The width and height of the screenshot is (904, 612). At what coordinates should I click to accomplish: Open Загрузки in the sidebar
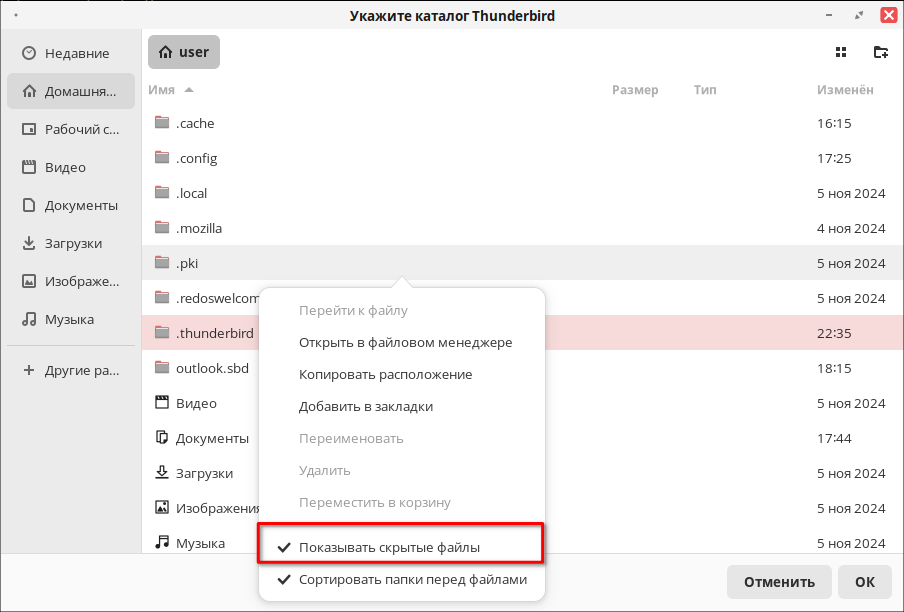[71, 244]
